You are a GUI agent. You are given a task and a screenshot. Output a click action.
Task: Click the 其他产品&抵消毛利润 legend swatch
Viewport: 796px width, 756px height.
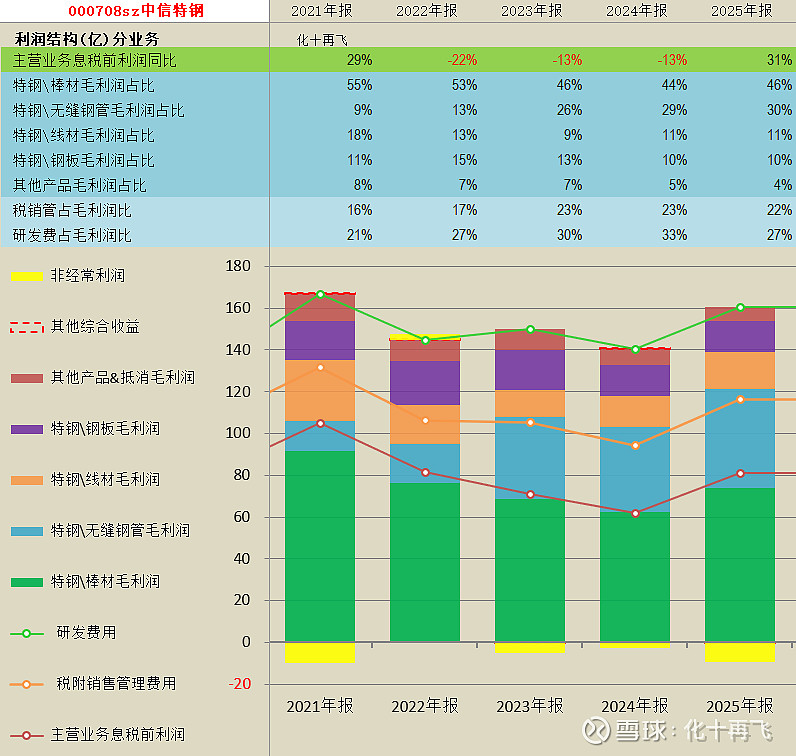[27, 378]
